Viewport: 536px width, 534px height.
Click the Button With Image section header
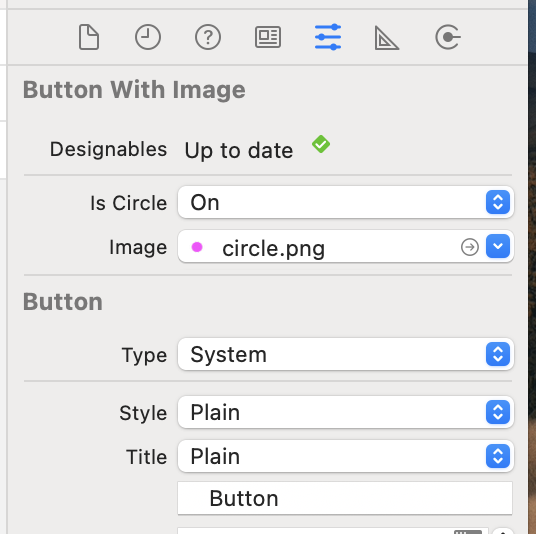pos(134,90)
